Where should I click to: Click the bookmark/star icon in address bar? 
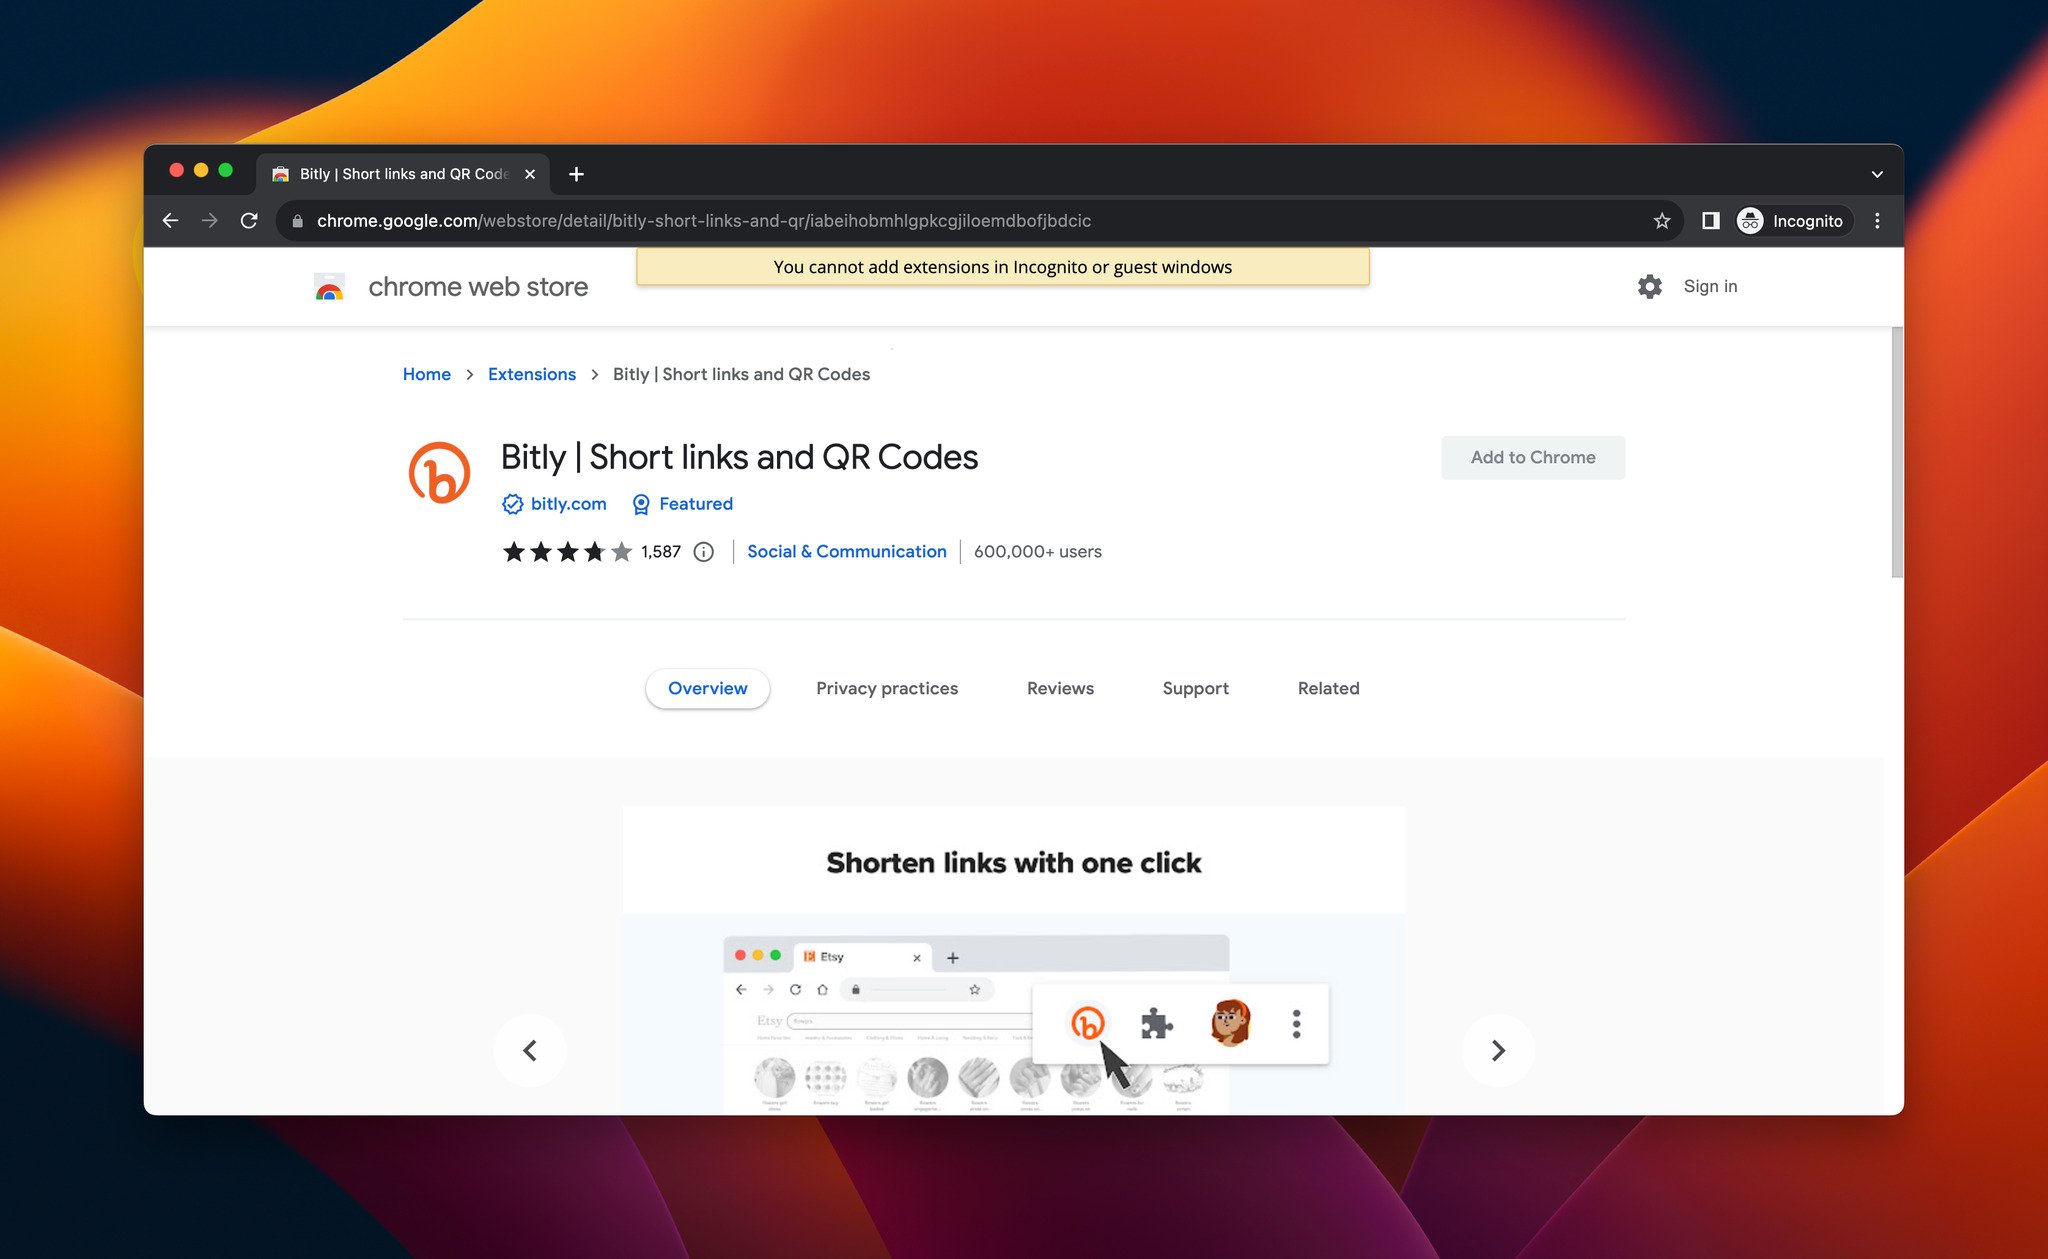[1660, 221]
